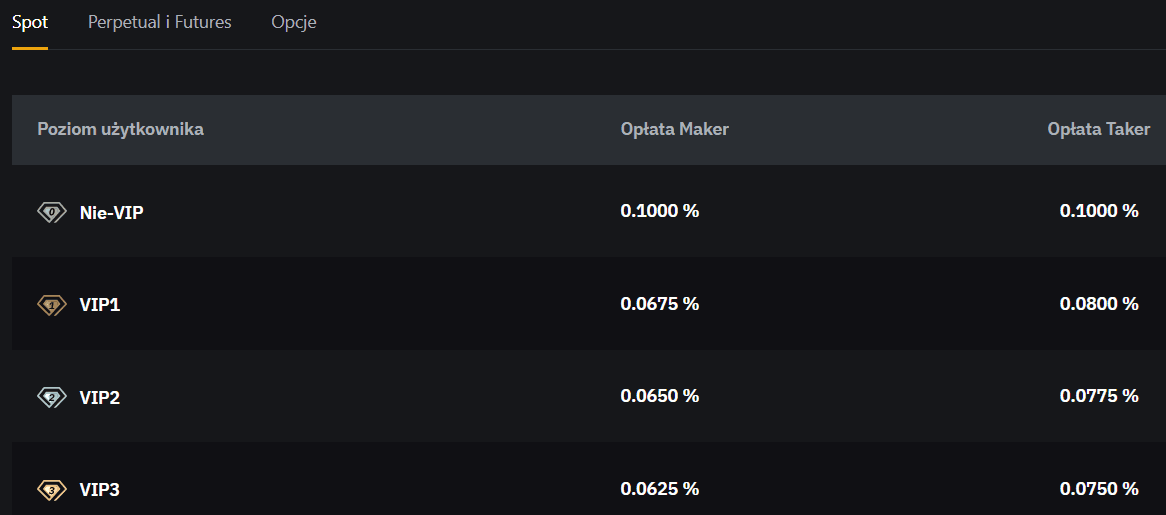The height and width of the screenshot is (515, 1166).
Task: Switch to the Spot tab
Action: (30, 22)
